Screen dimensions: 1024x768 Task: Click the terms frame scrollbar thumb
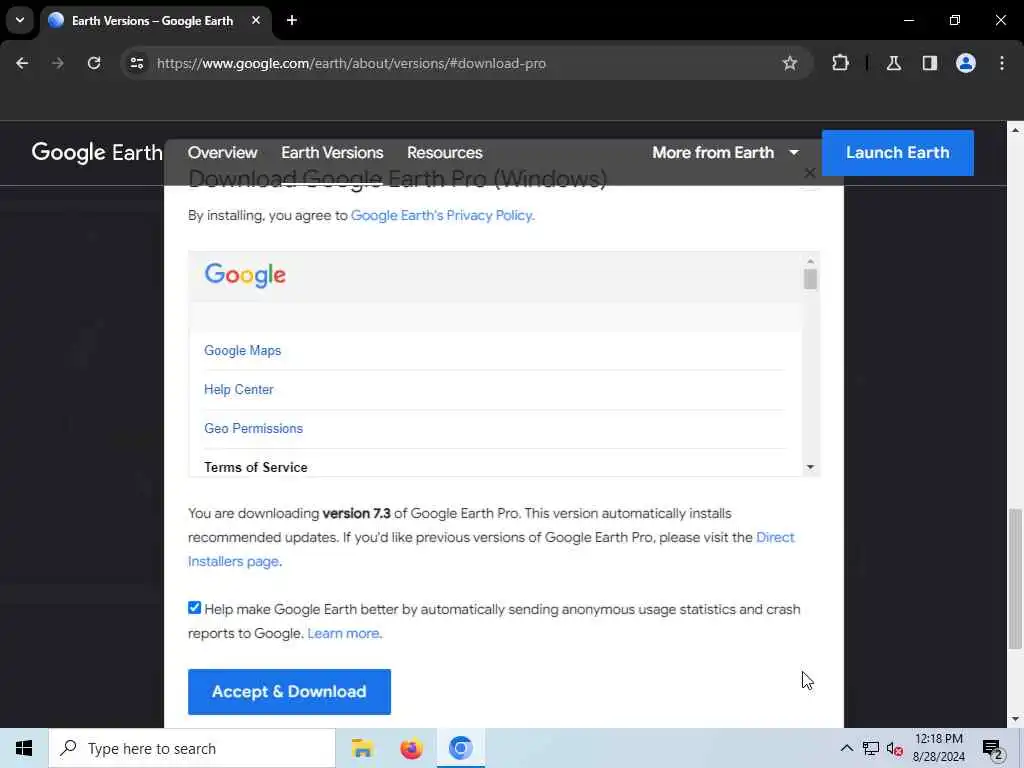point(810,279)
